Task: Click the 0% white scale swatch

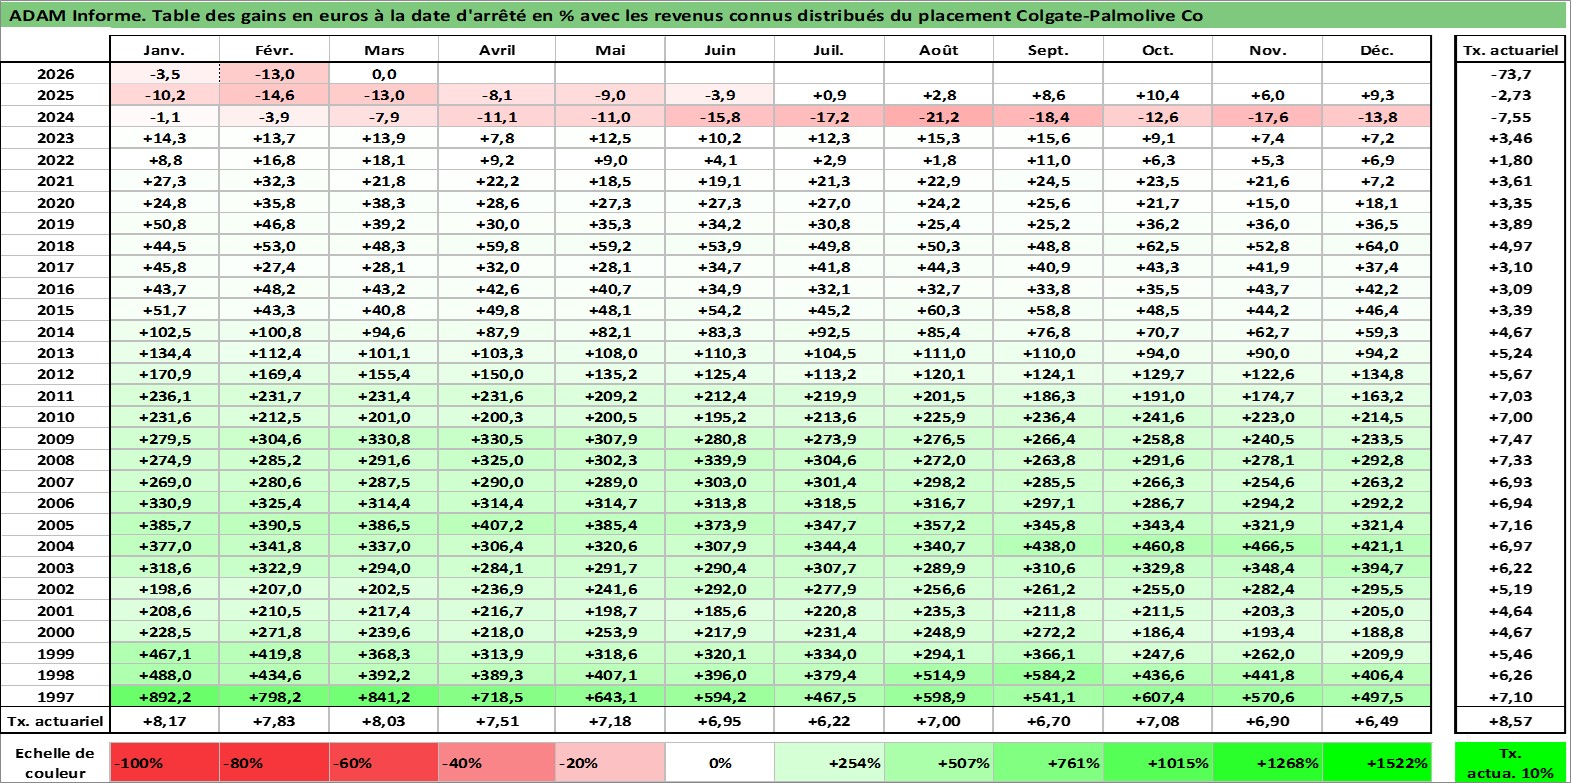Action: click(x=720, y=763)
